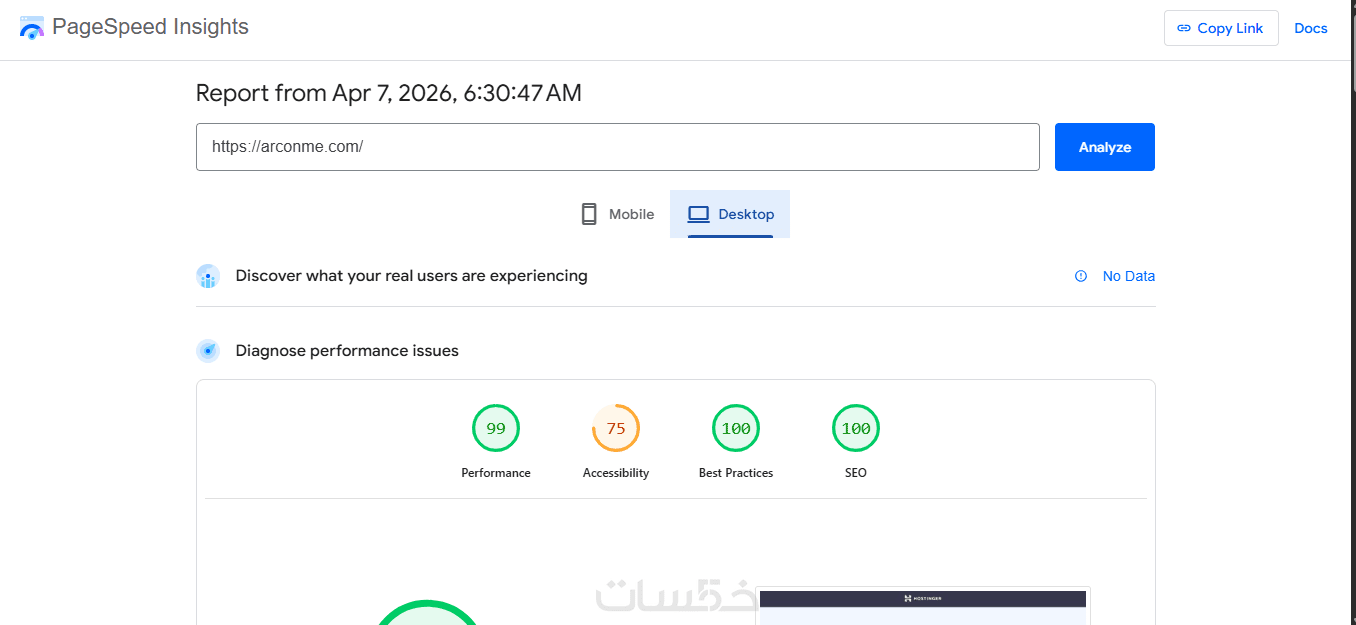This screenshot has height=625, width=1356.
Task: Open the Docs link
Action: pyautogui.click(x=1310, y=28)
